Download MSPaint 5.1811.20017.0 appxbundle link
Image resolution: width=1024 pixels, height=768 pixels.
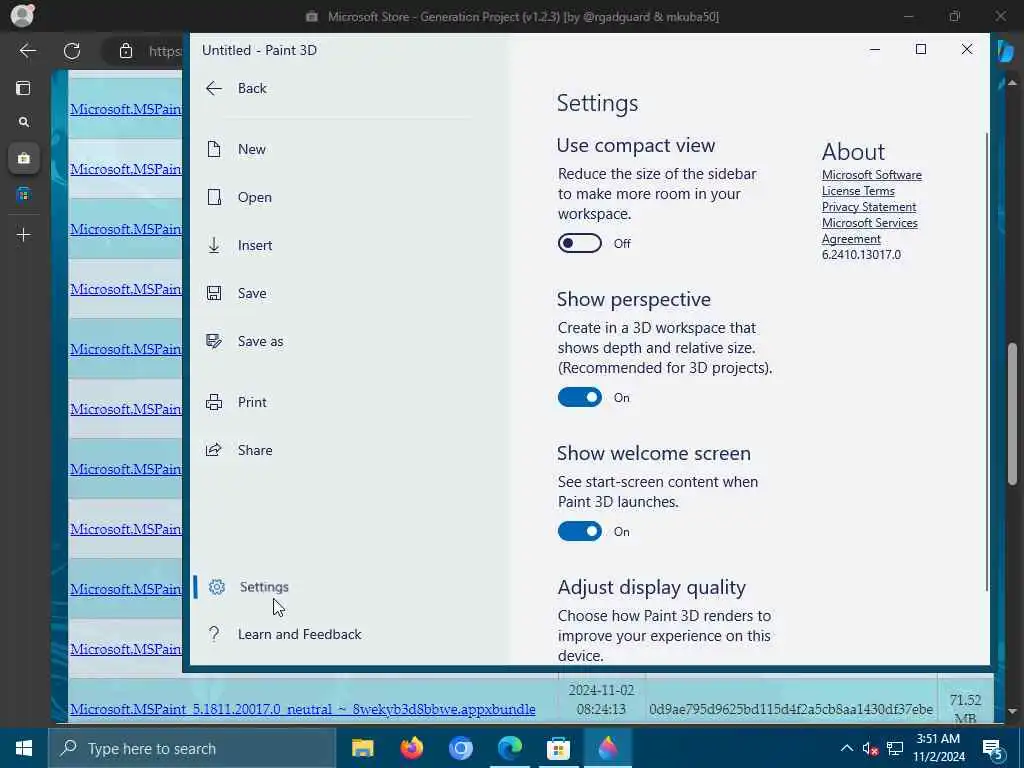[x=302, y=709]
